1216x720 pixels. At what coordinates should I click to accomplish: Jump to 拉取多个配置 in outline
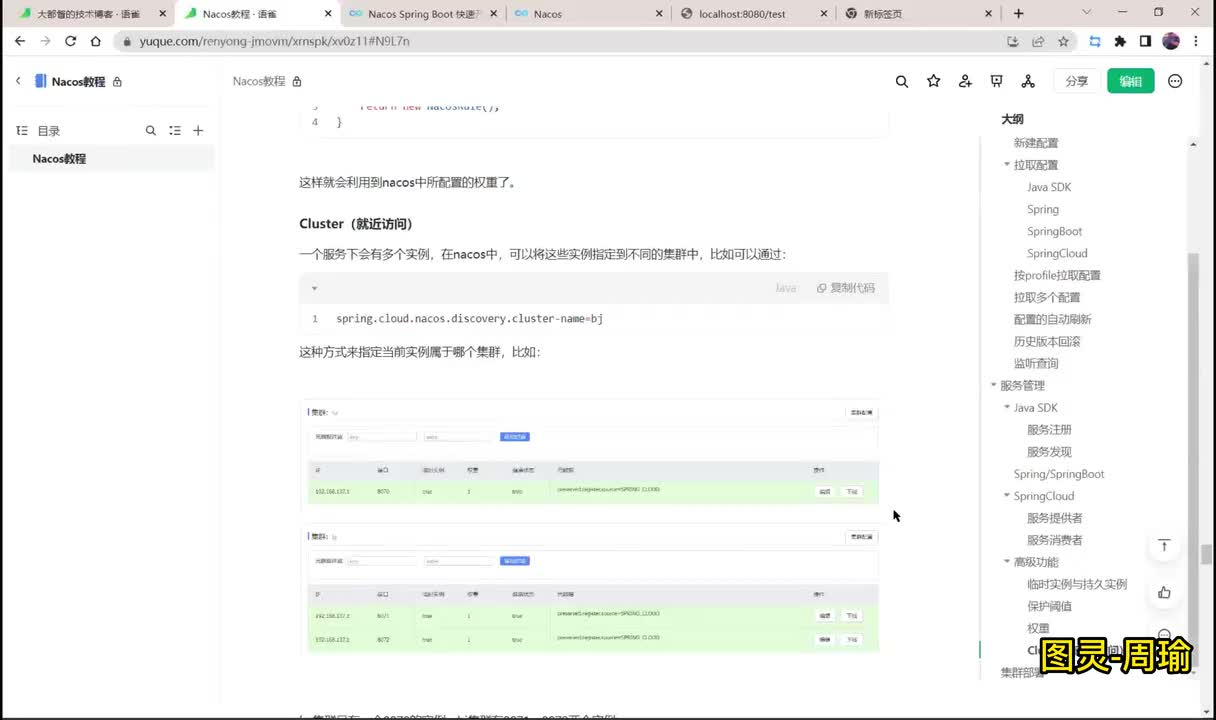[1047, 297]
